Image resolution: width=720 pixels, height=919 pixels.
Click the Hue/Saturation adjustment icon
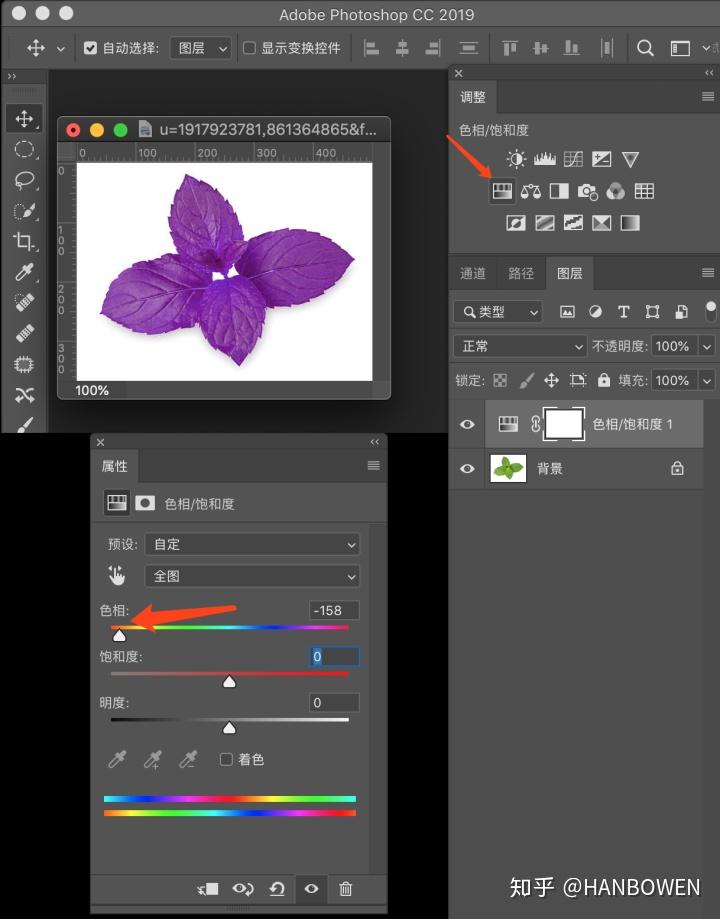502,191
